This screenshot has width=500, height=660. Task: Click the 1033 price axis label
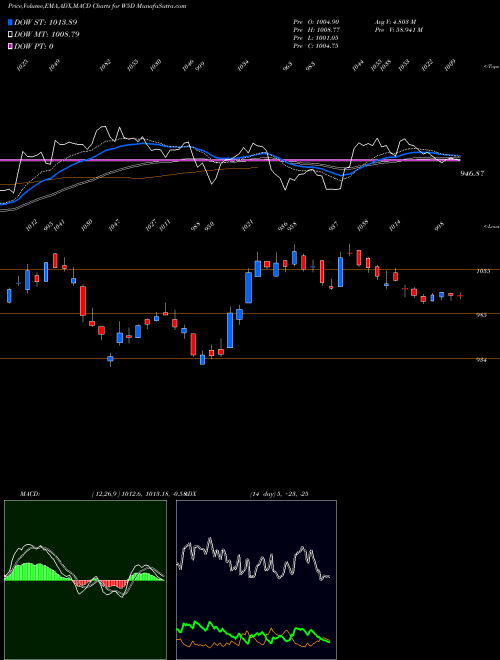[x=483, y=271]
